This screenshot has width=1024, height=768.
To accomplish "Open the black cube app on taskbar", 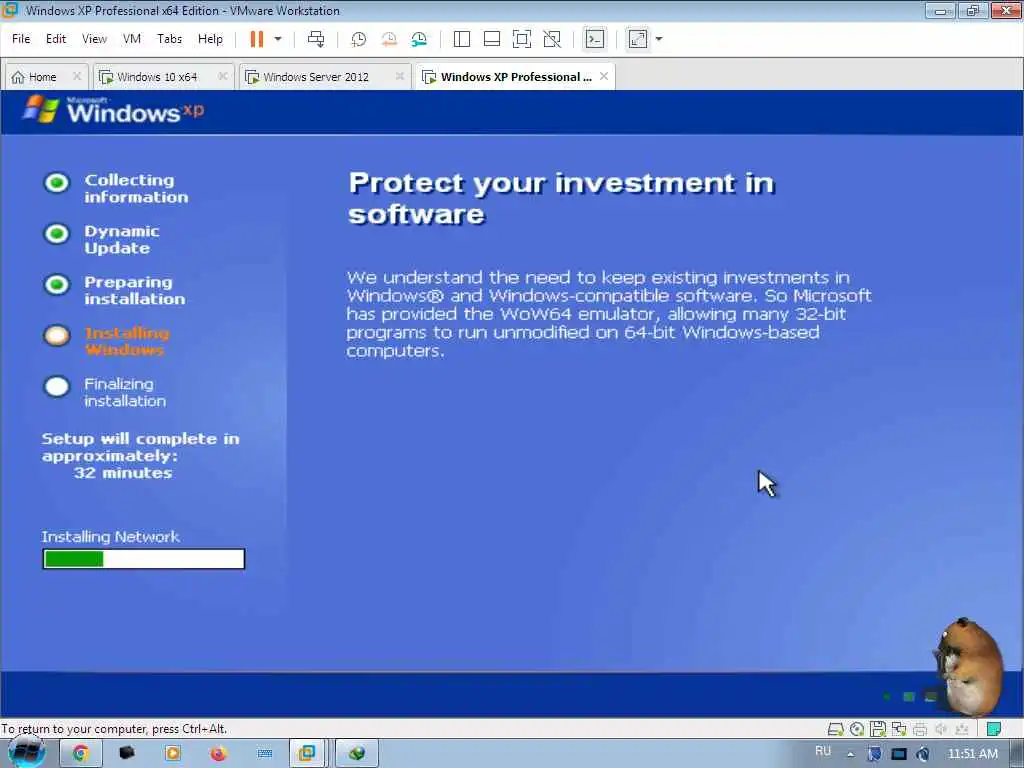I will click(127, 754).
